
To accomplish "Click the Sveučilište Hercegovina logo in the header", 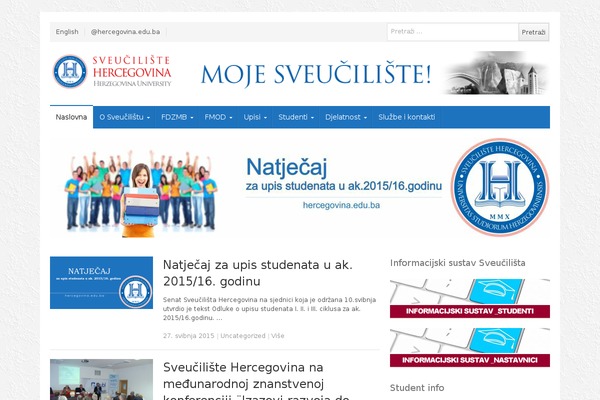I will coord(112,71).
